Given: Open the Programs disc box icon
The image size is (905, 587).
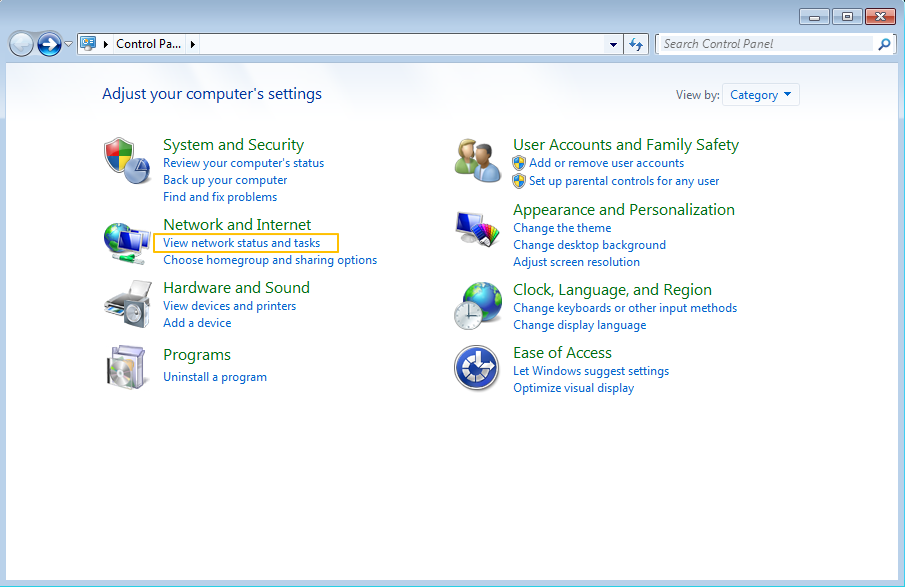Looking at the screenshot, I should click(126, 367).
